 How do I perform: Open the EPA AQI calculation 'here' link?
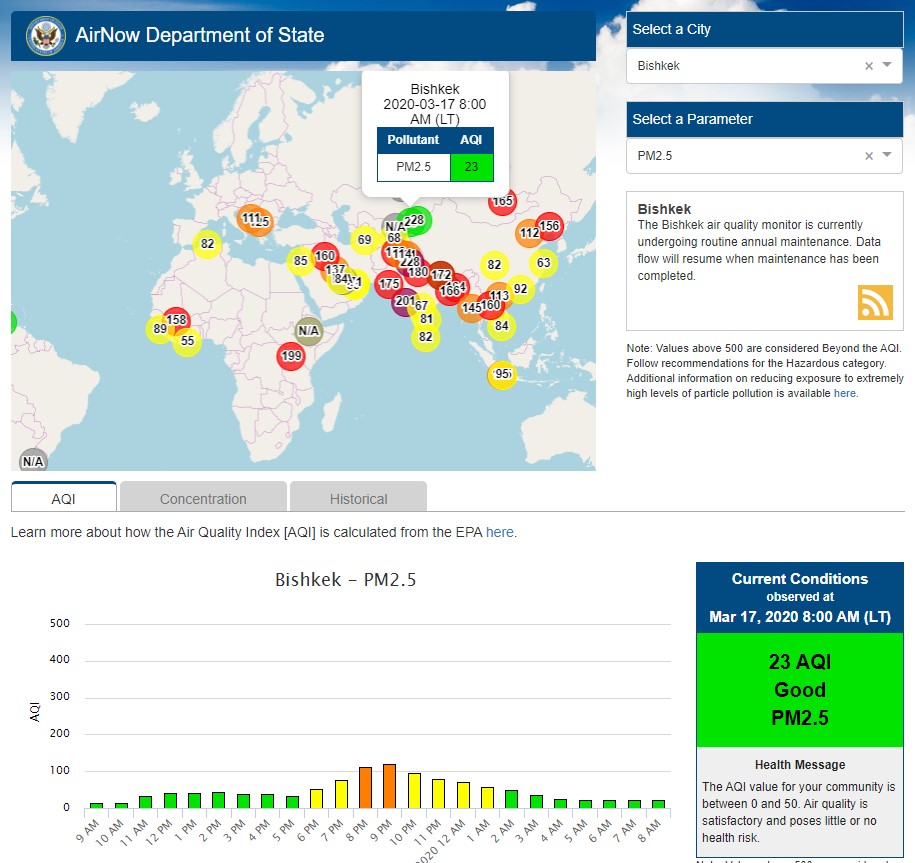click(500, 532)
